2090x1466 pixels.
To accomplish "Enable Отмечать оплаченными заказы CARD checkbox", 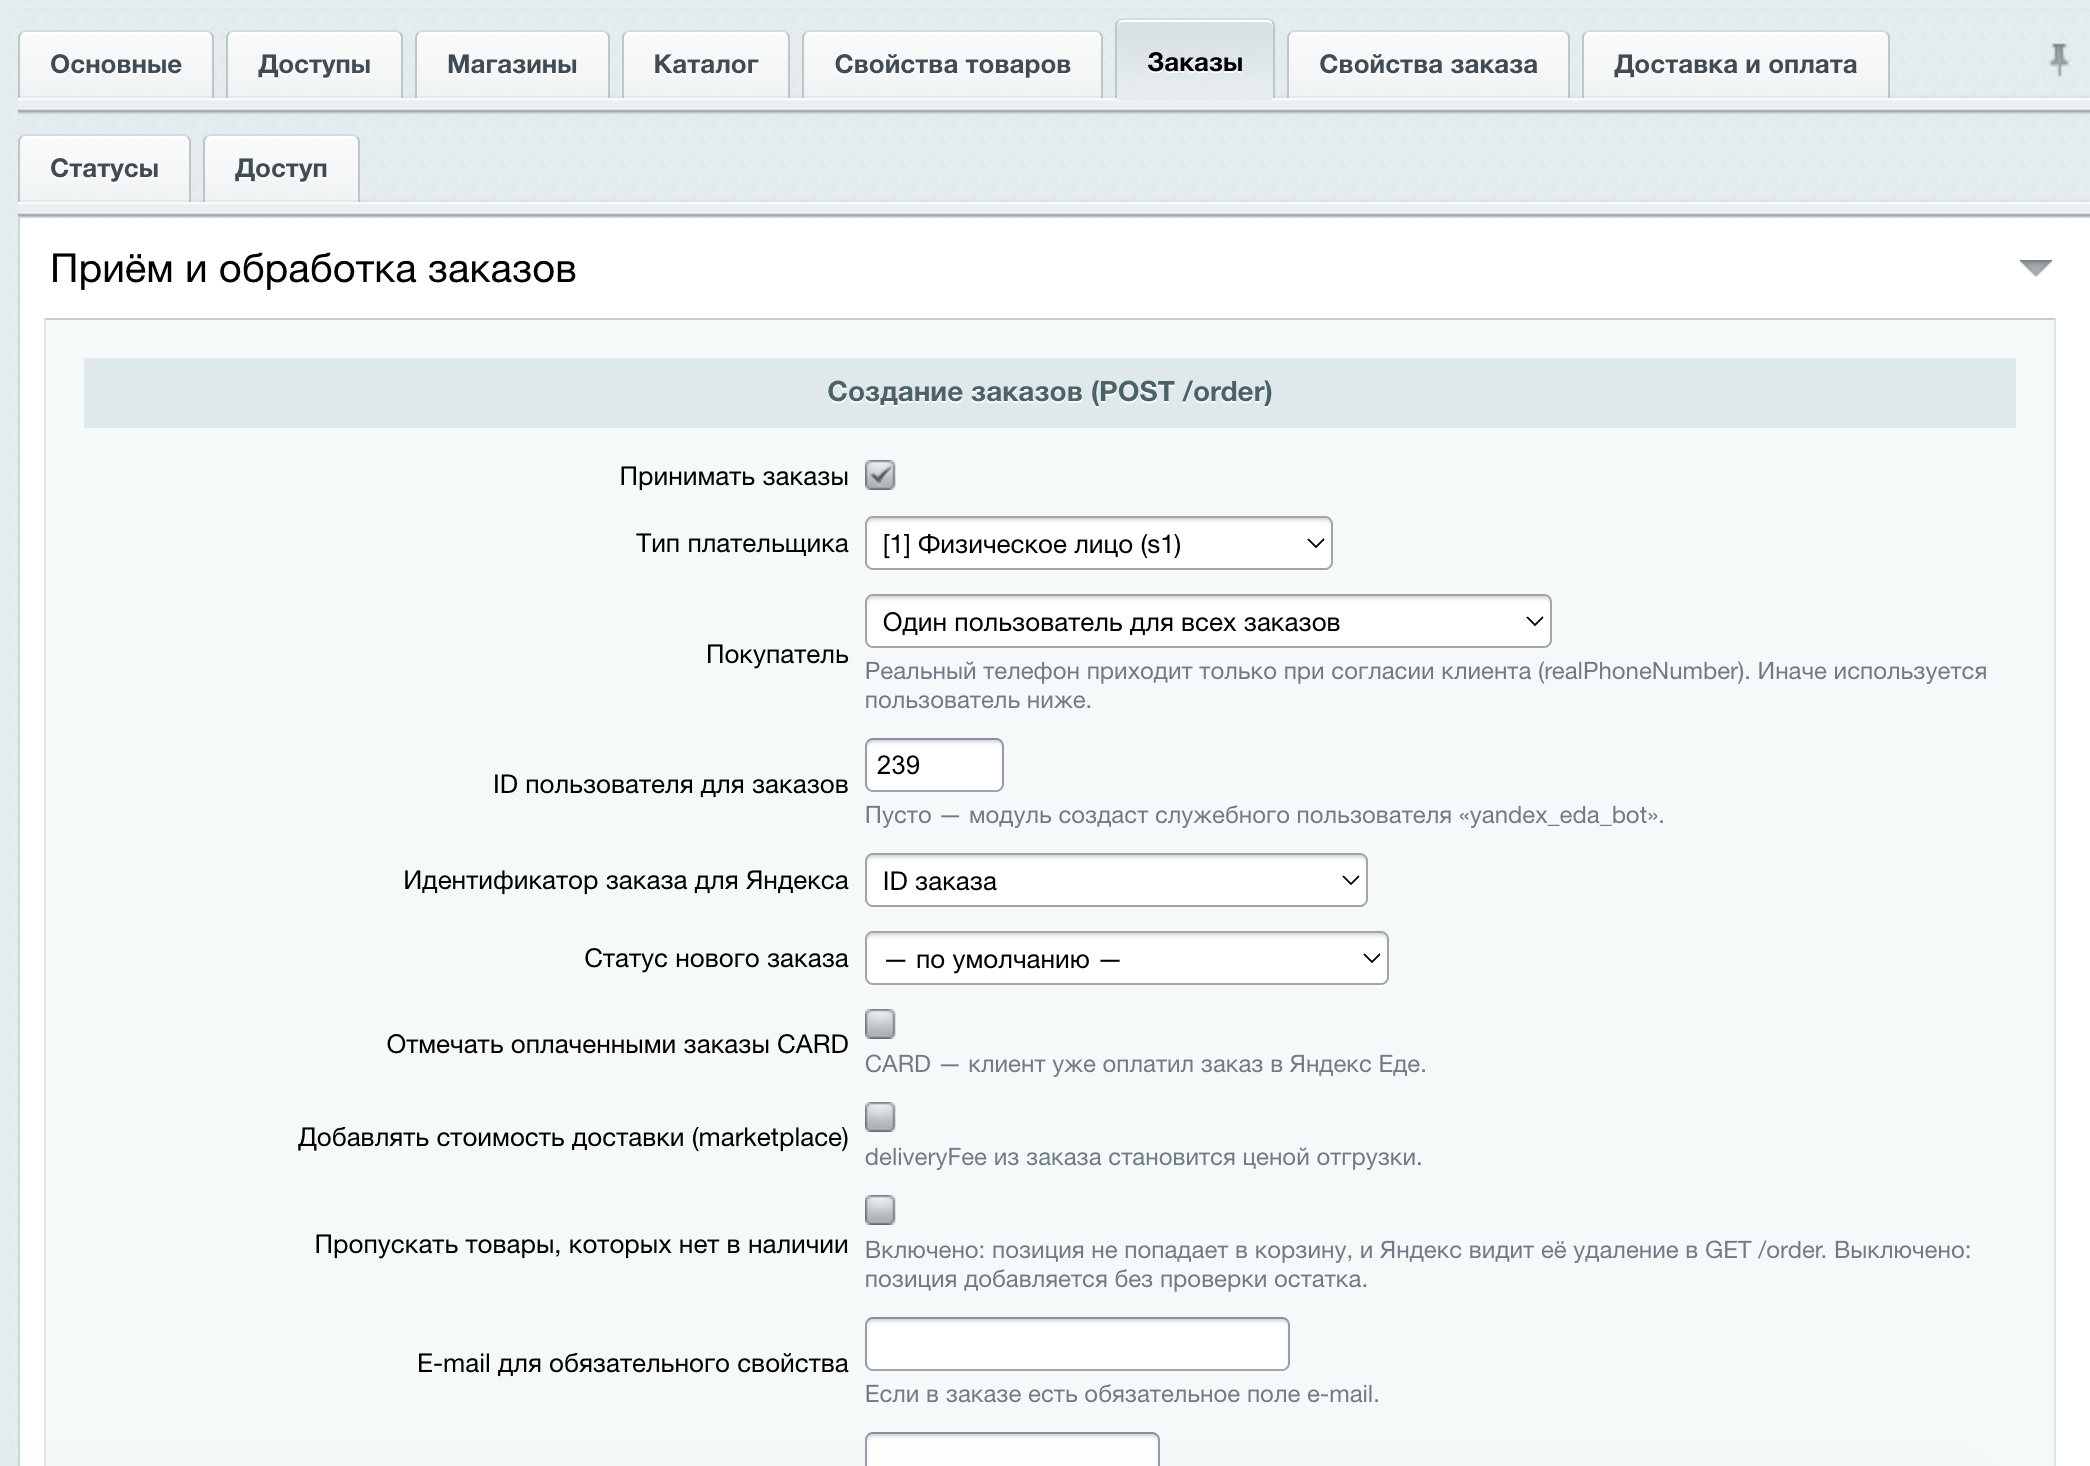I will pyautogui.click(x=880, y=1024).
